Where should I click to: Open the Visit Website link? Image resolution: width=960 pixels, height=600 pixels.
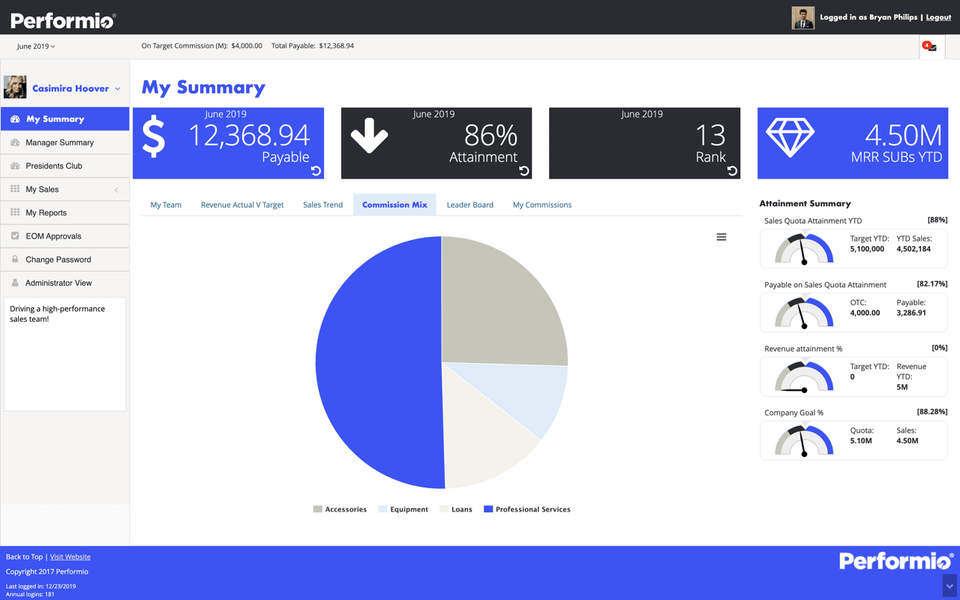pyautogui.click(x=70, y=557)
